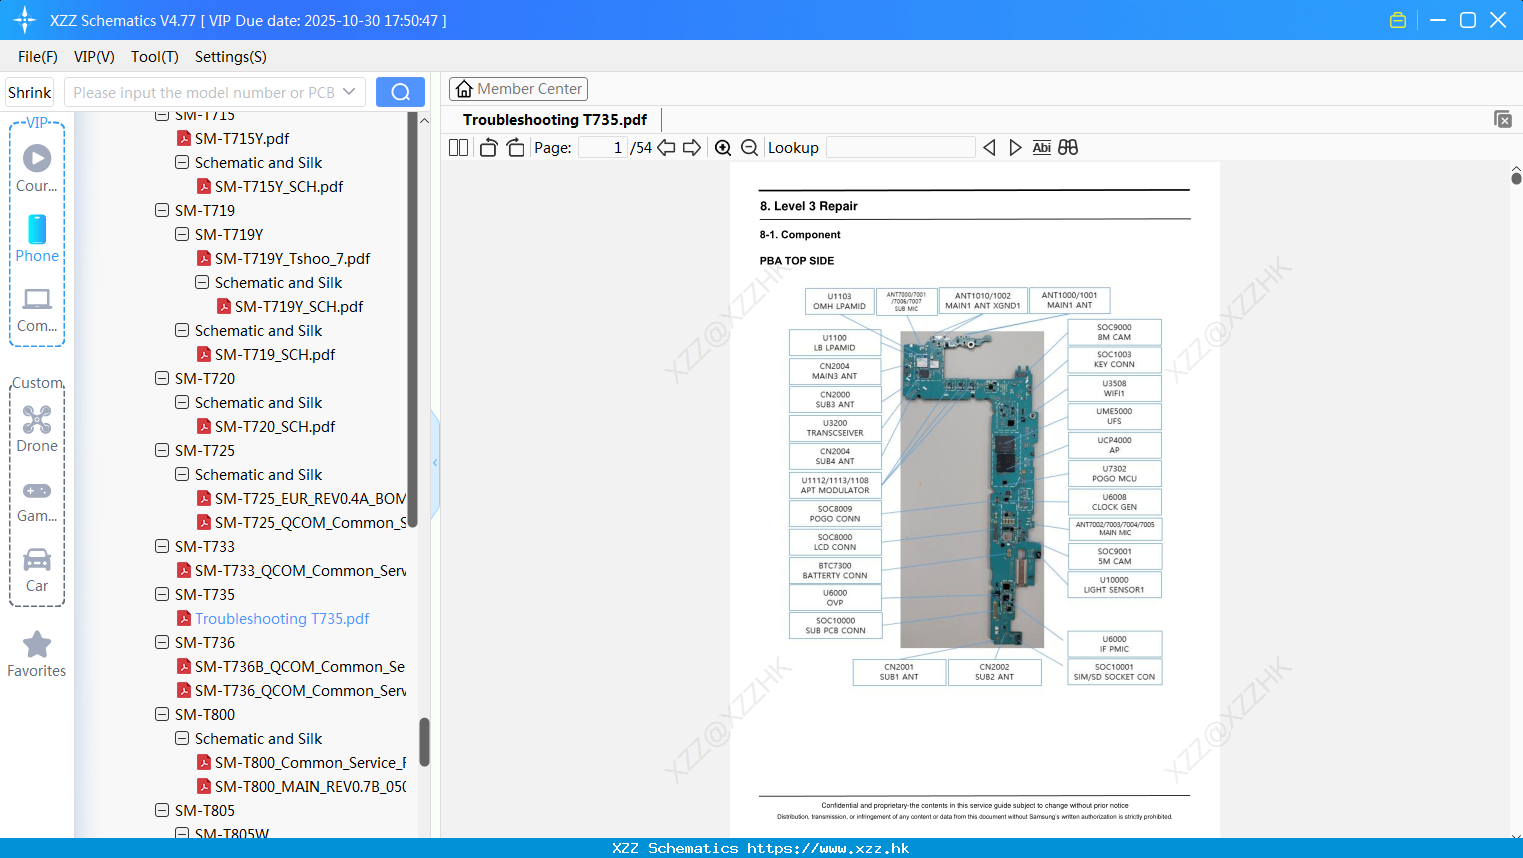This screenshot has width=1523, height=858.
Task: Click the file tree vertical scrollbar
Action: click(424, 741)
